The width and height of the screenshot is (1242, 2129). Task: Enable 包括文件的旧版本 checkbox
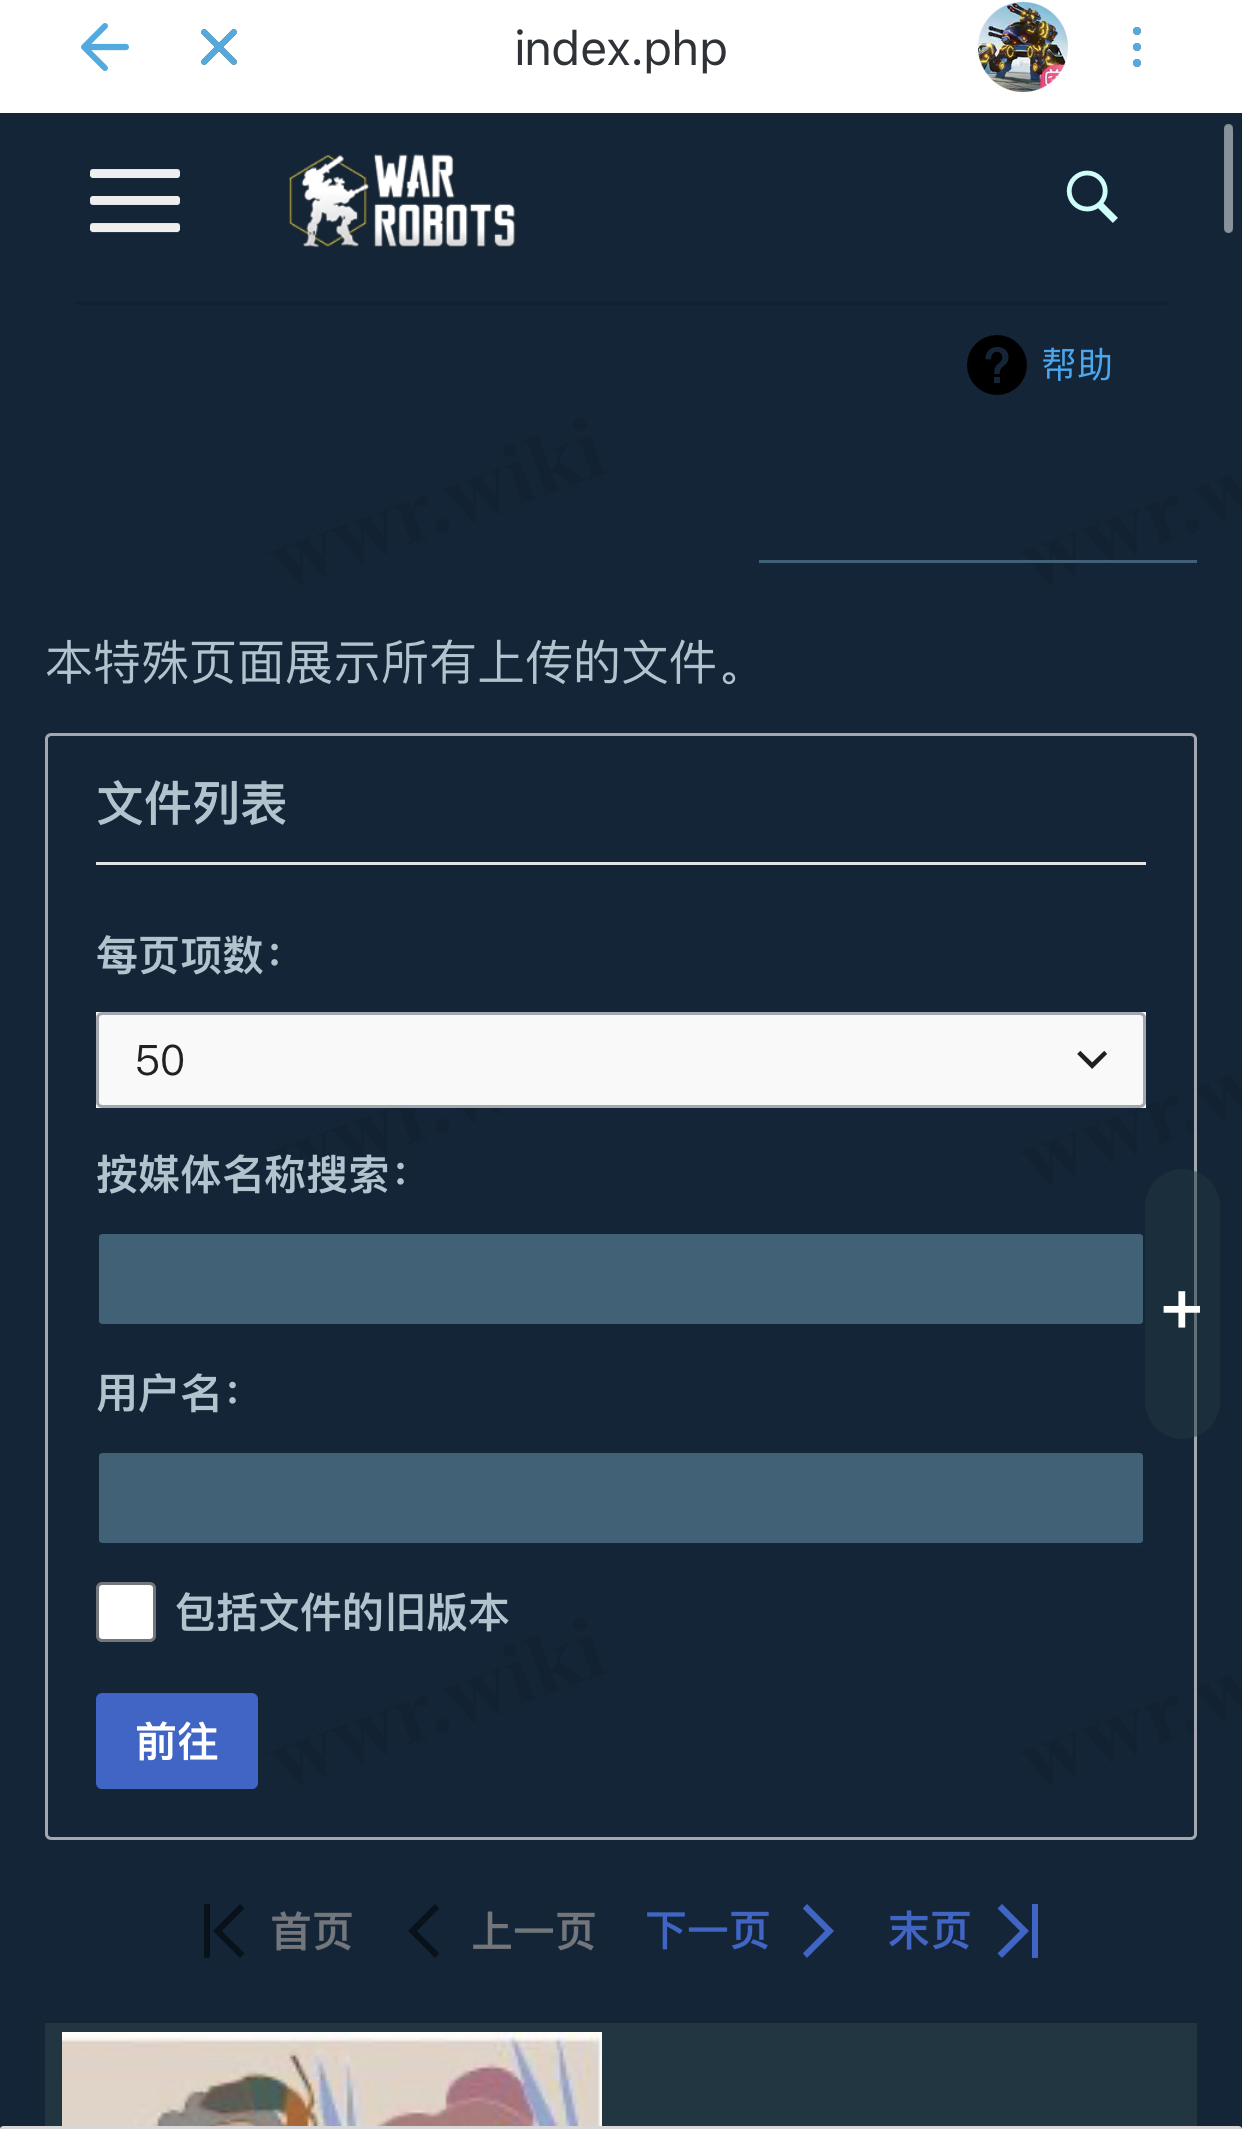[126, 1612]
